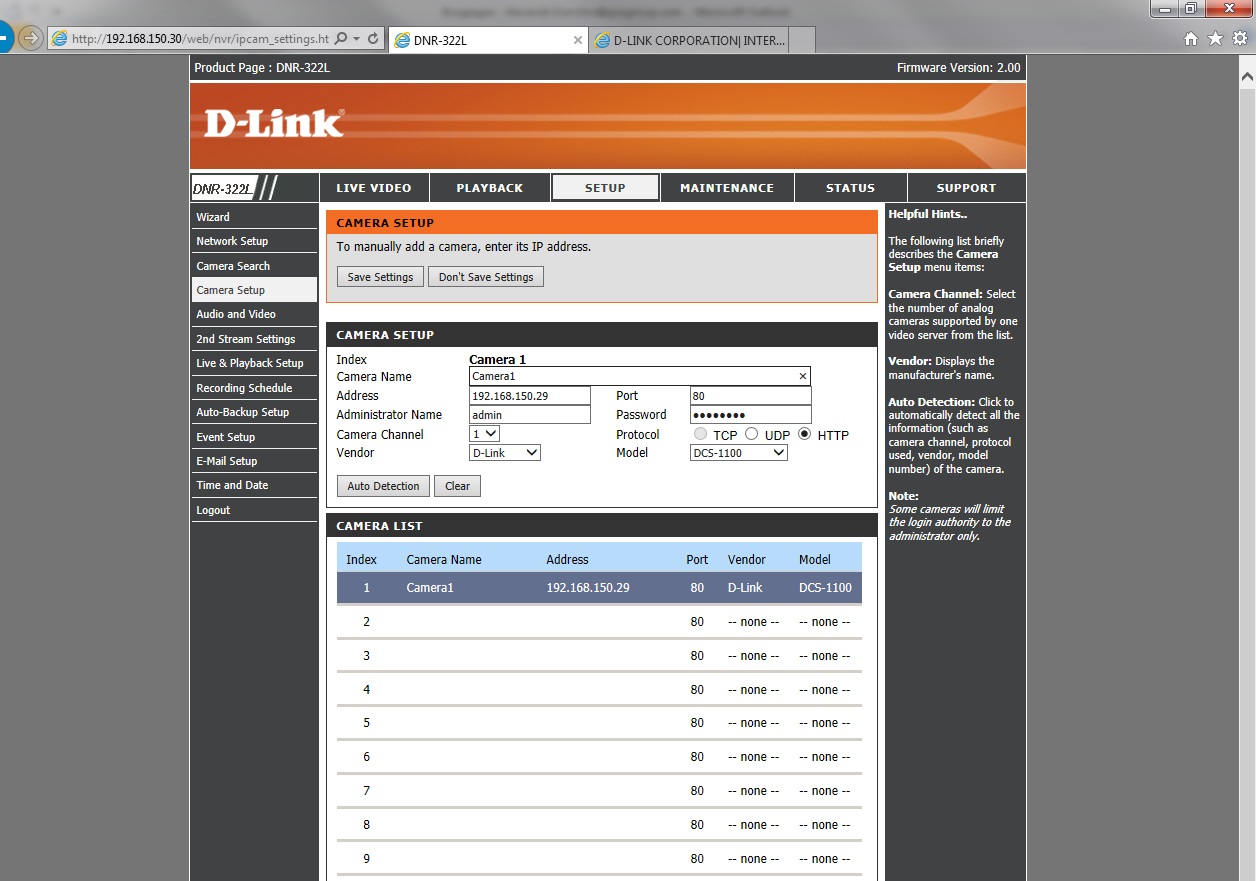Click the browser Home icon

pyautogui.click(x=1190, y=39)
